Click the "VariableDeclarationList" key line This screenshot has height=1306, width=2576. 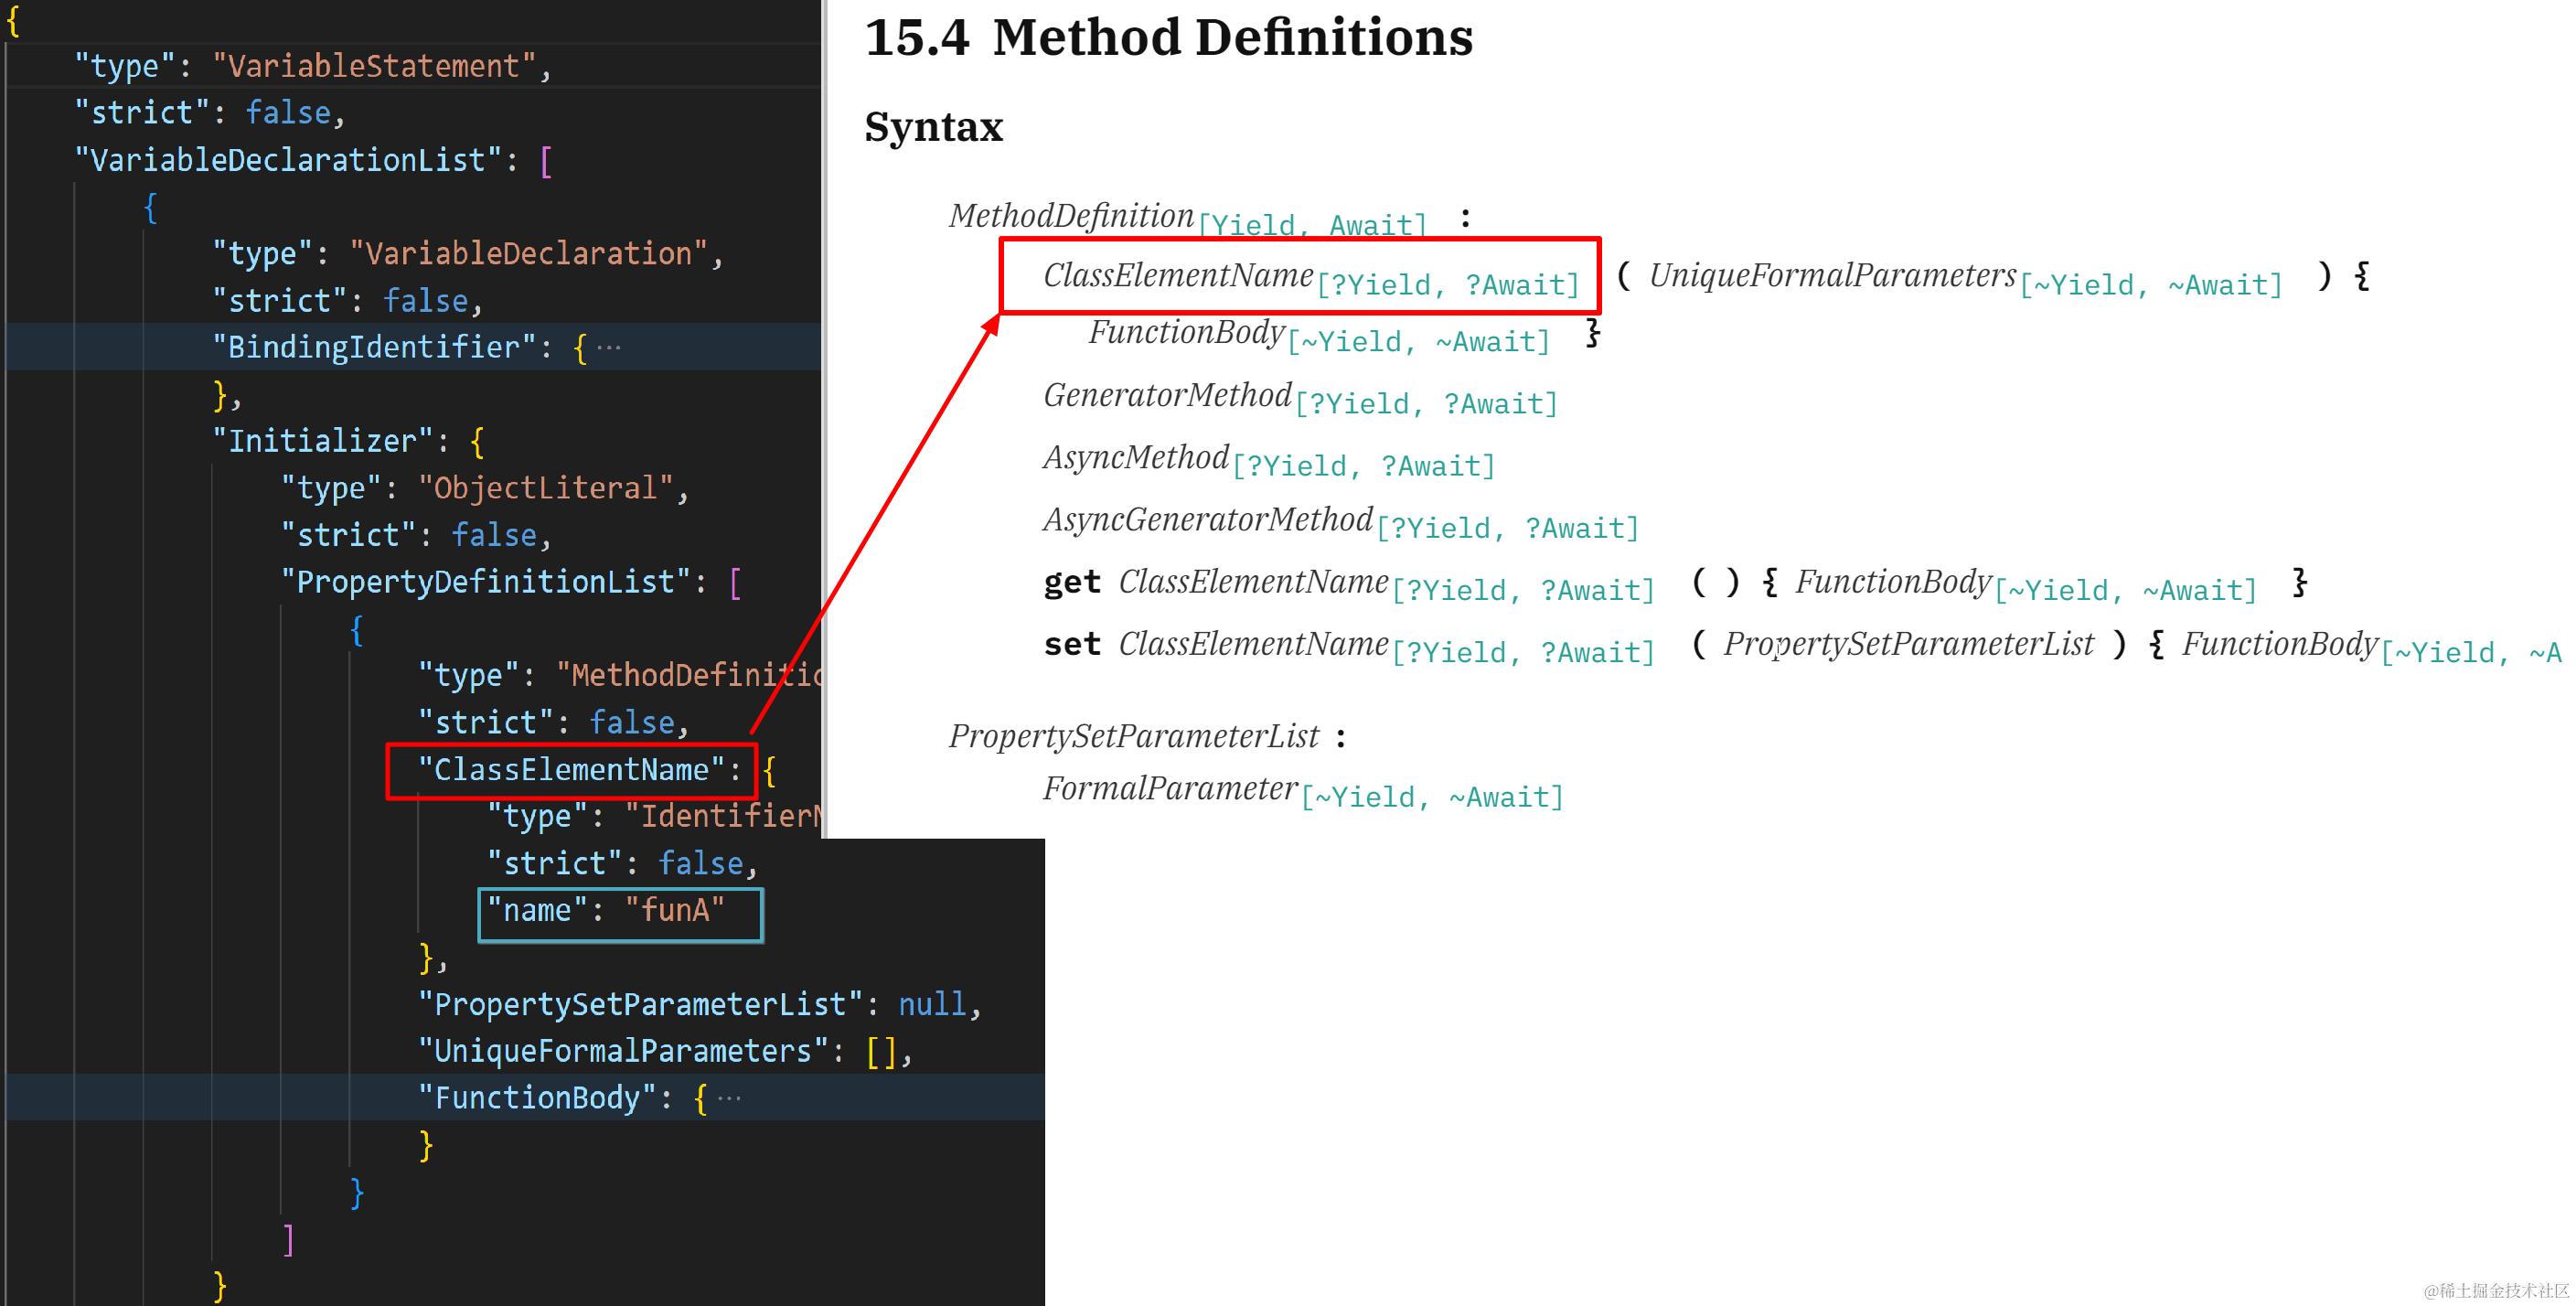[x=287, y=160]
